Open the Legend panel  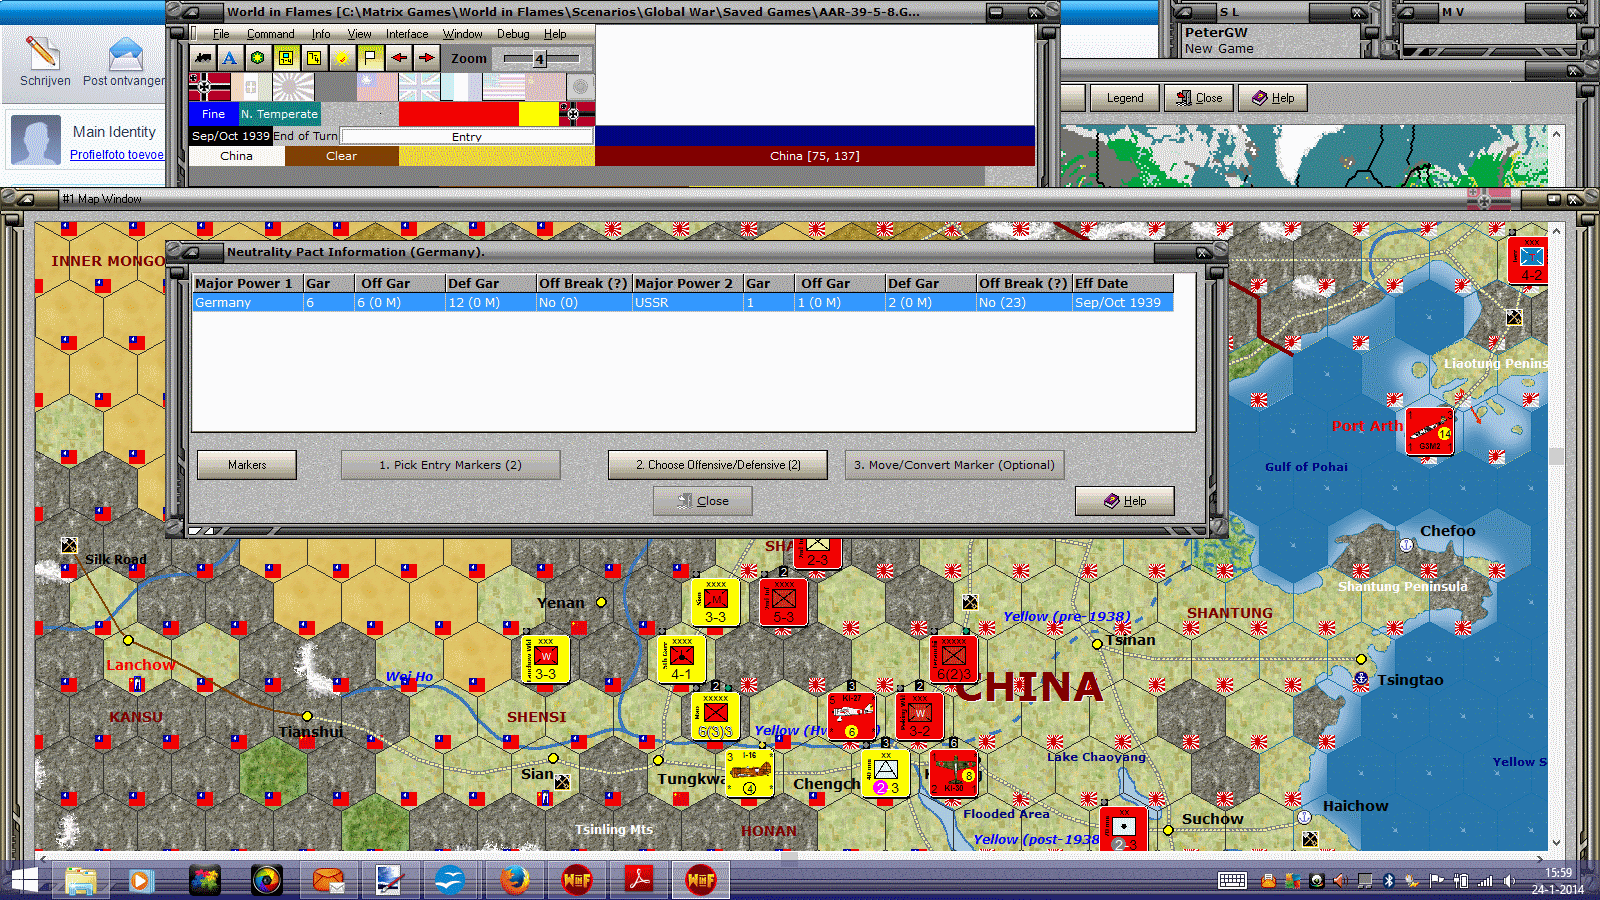pyautogui.click(x=1124, y=97)
